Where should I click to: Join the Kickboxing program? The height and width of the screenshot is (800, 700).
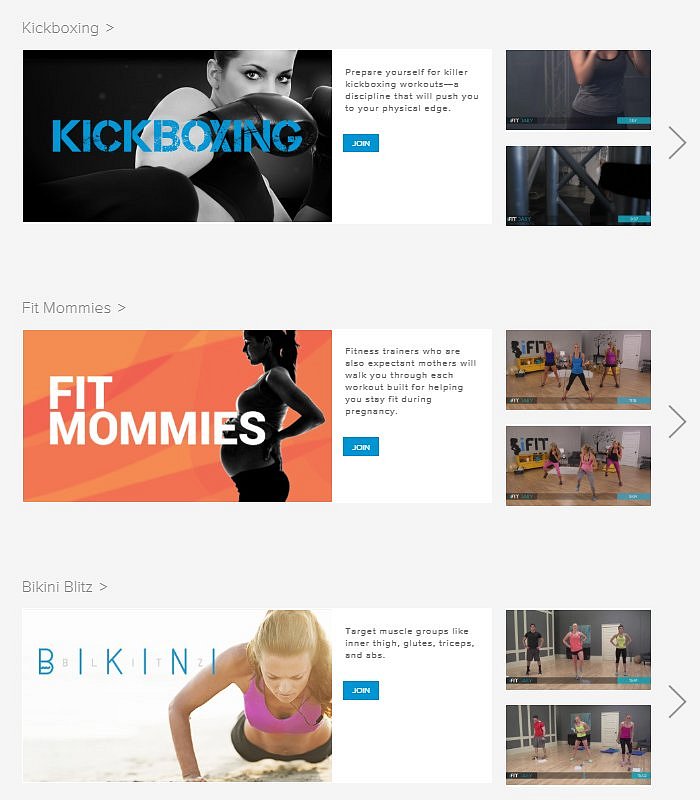pos(361,143)
